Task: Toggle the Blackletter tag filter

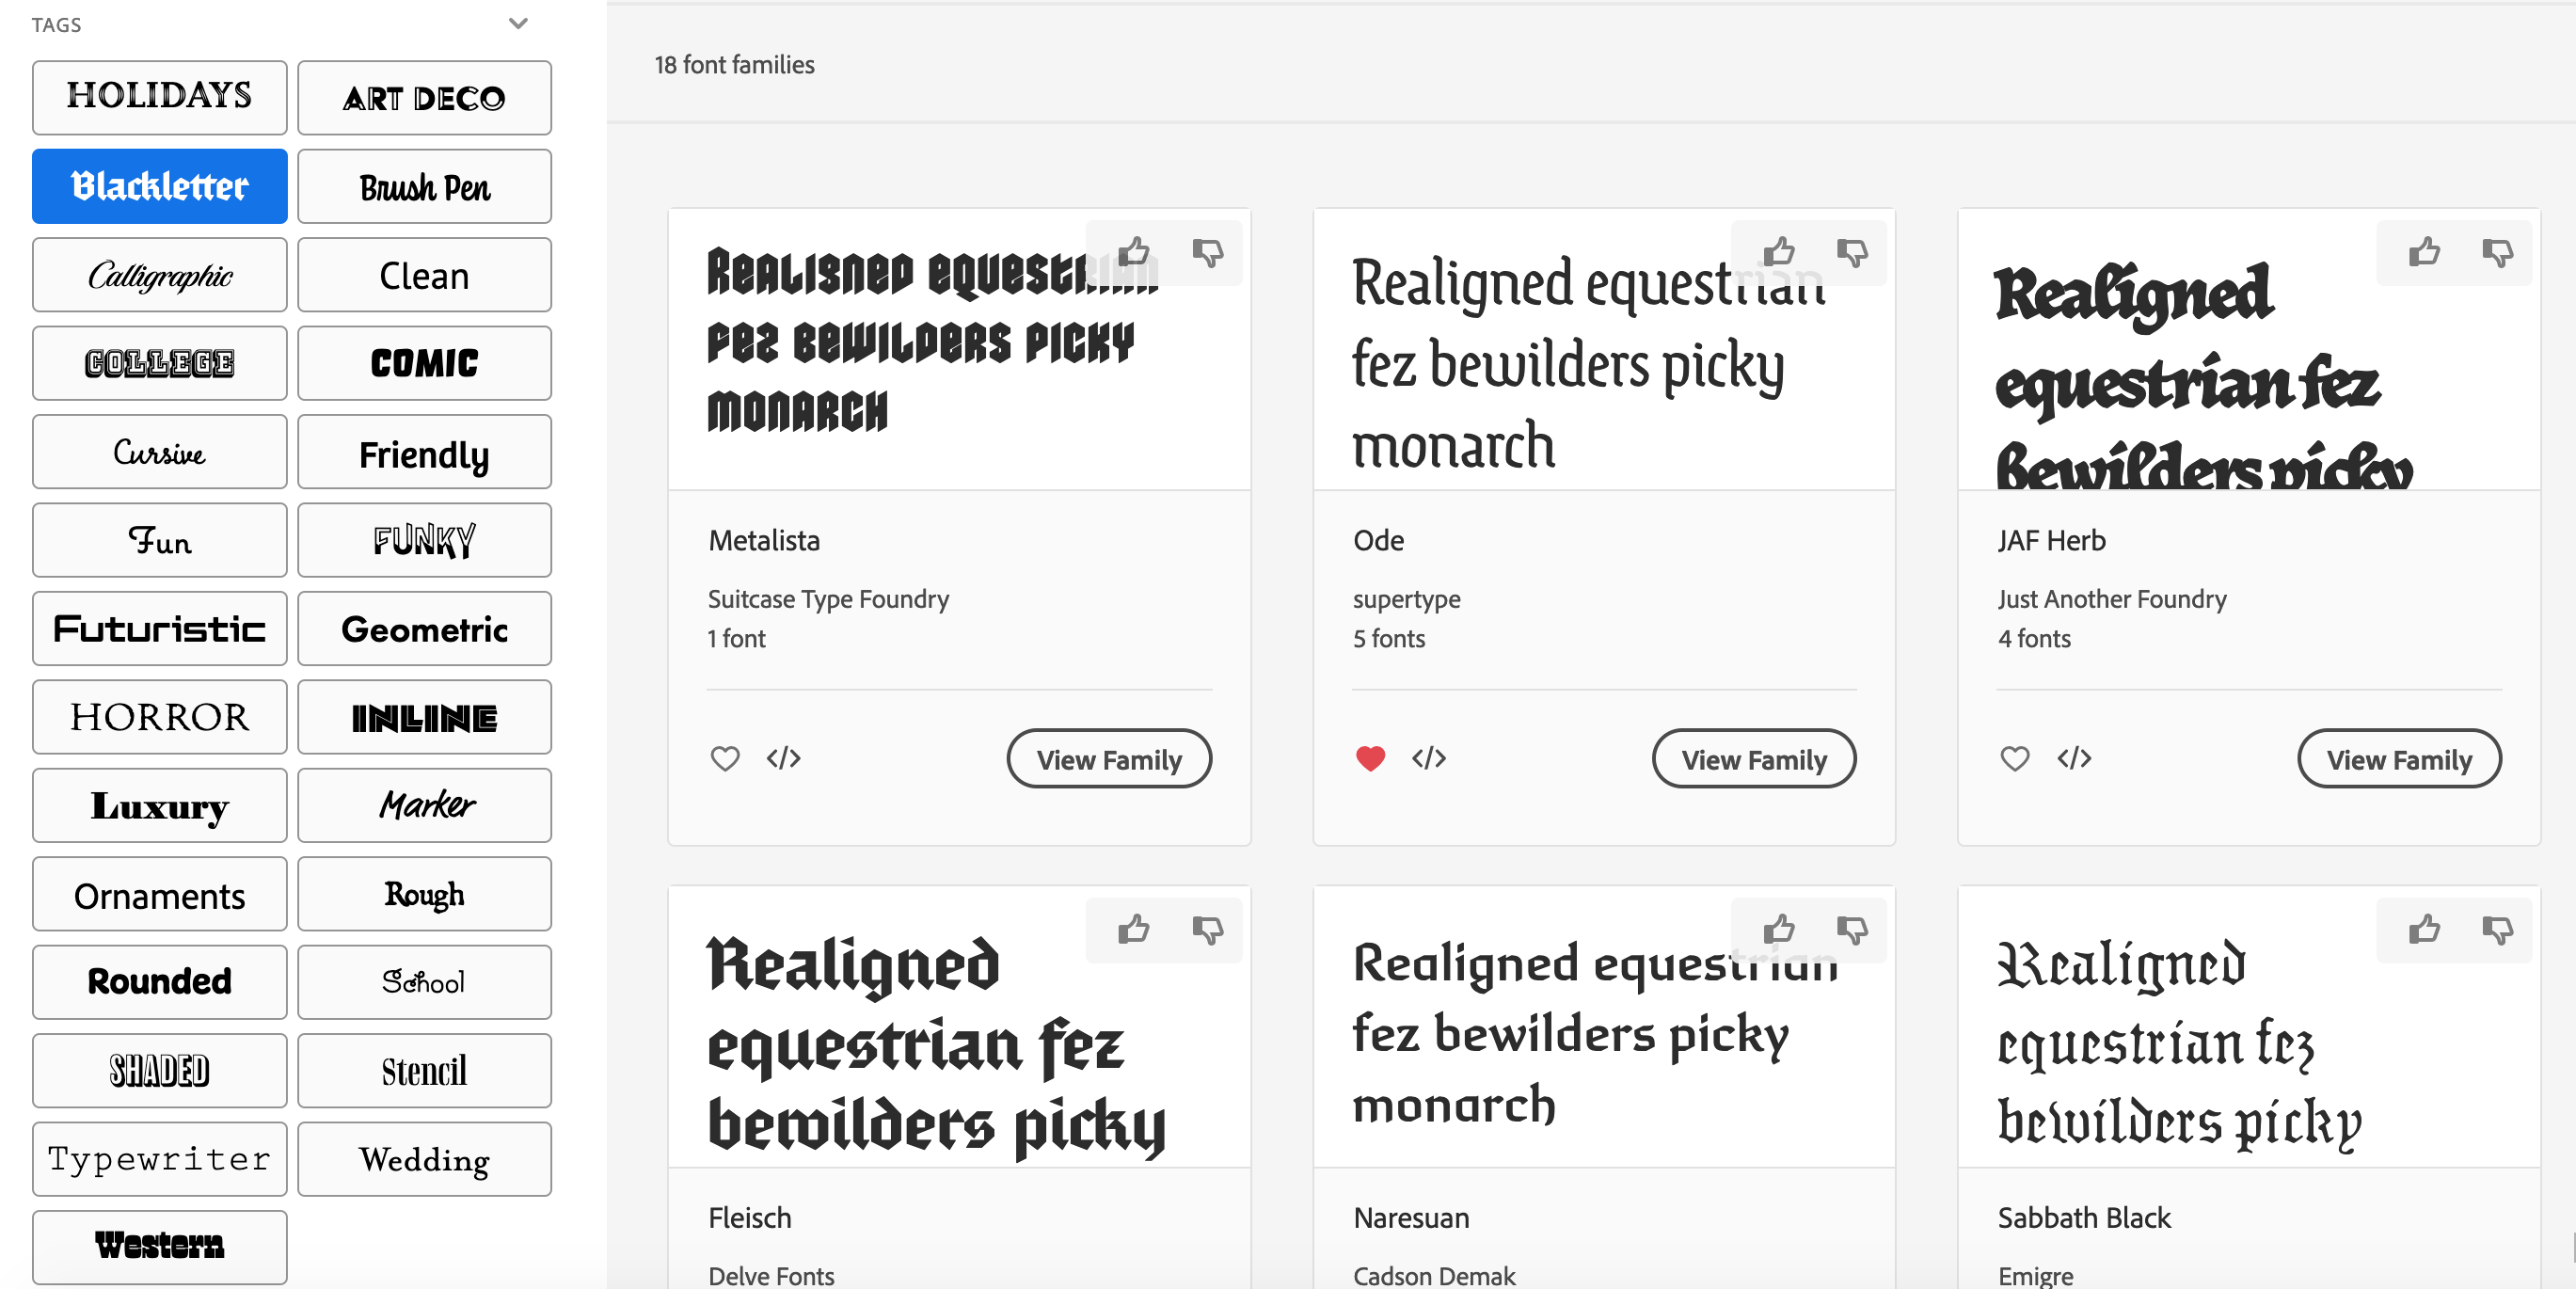Action: tap(158, 184)
